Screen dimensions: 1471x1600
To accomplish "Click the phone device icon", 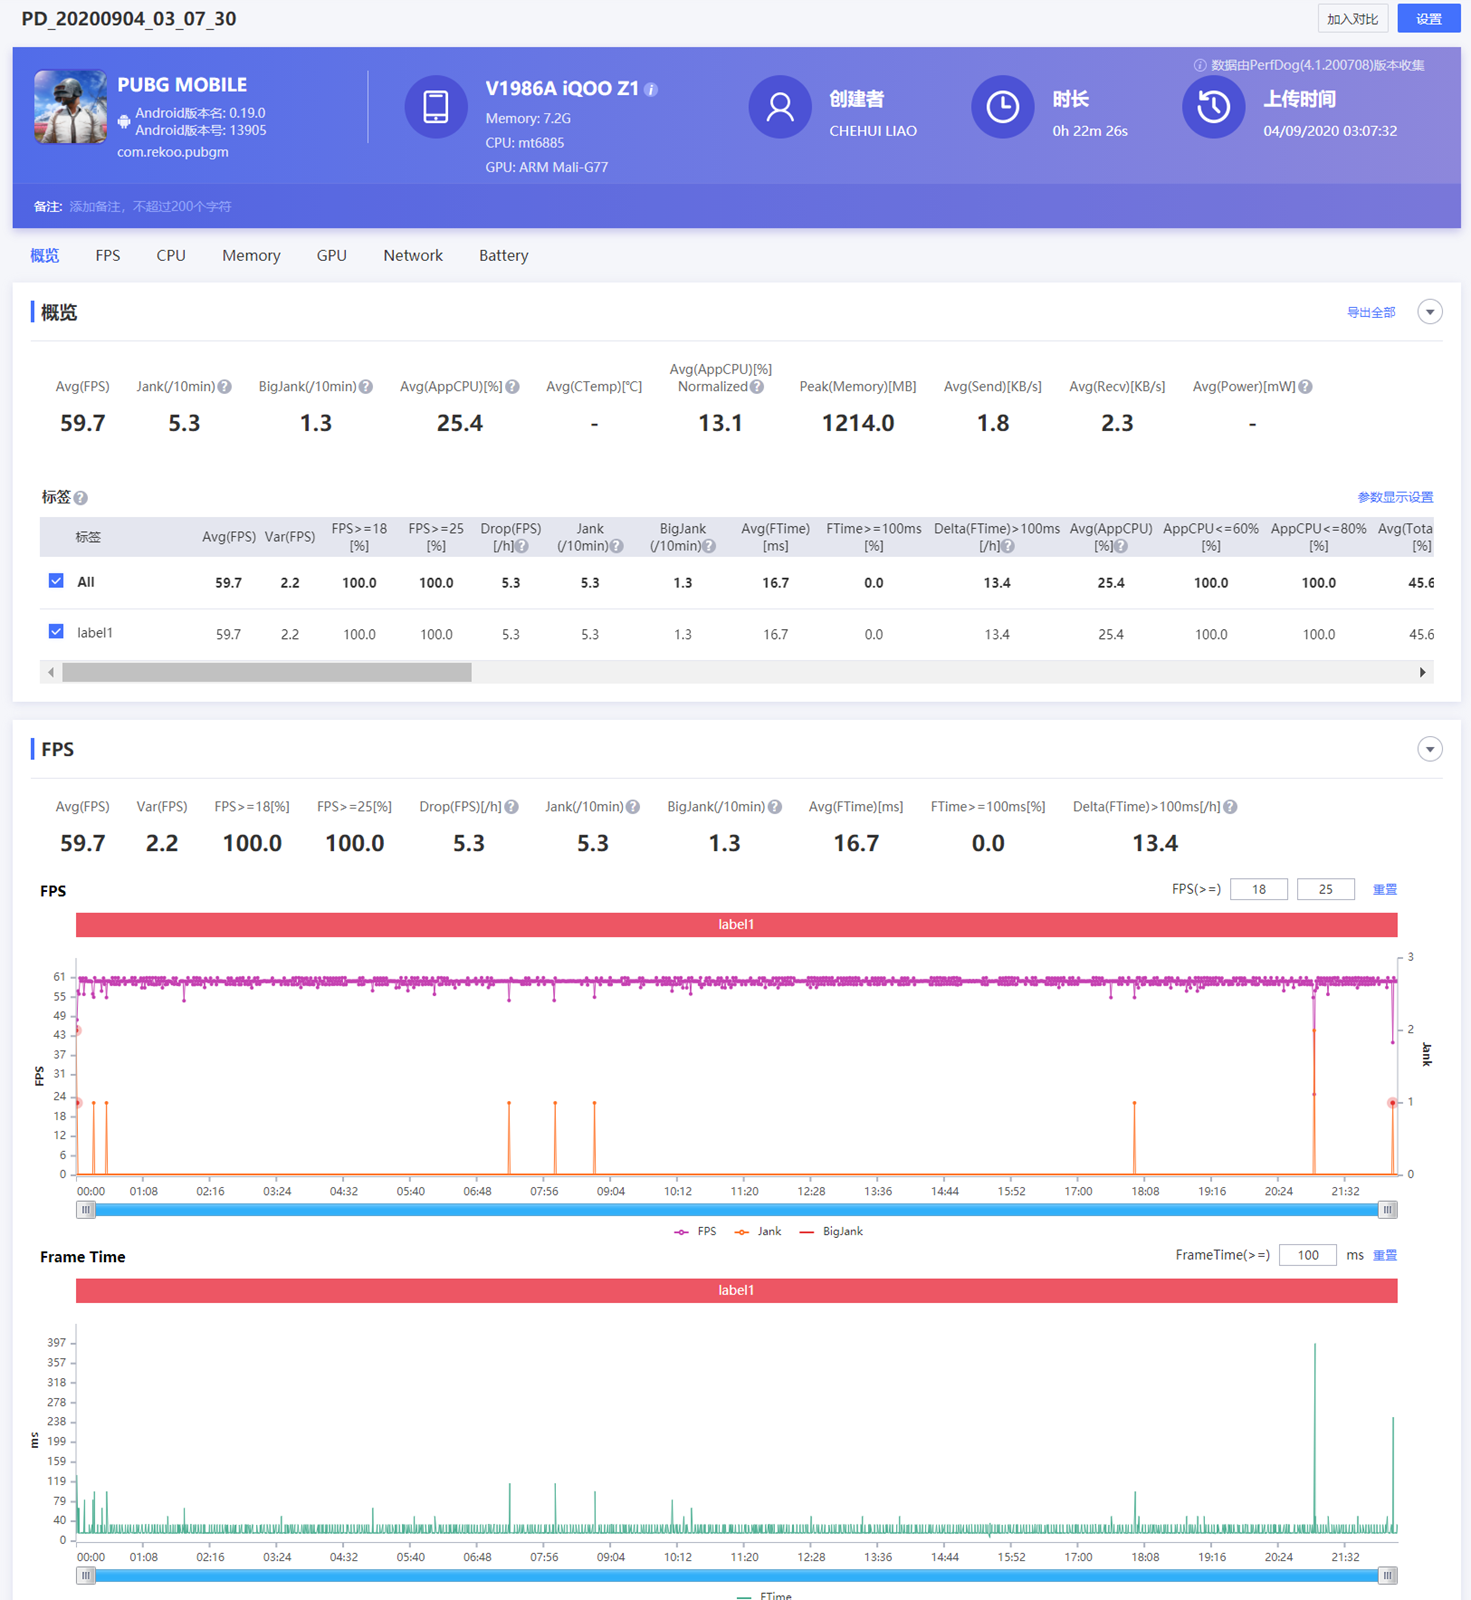I will (x=436, y=107).
